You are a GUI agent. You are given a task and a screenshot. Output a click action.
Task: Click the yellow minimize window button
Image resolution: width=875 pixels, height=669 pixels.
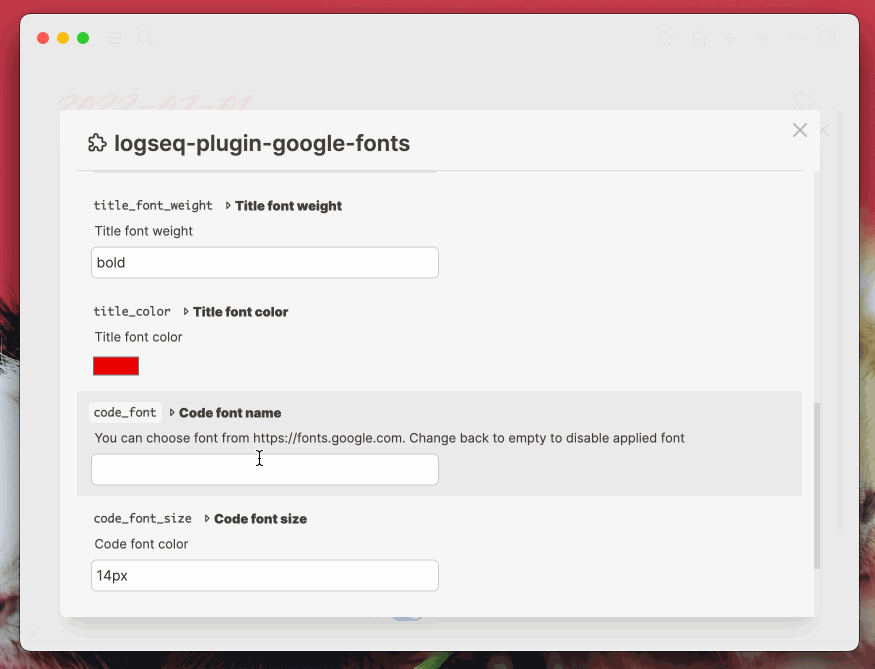tap(63, 38)
